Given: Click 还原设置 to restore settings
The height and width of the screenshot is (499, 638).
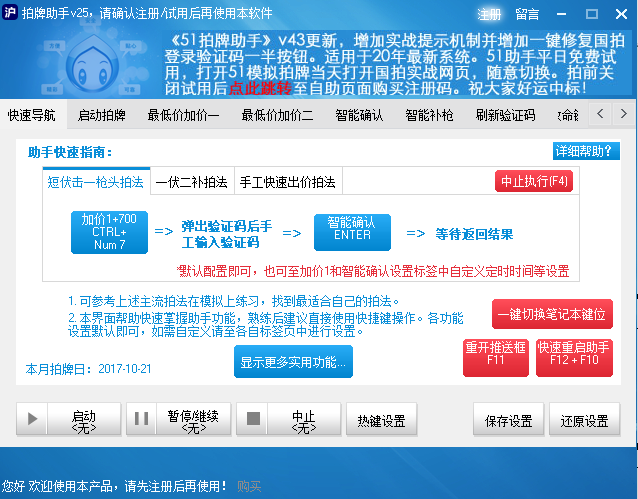Looking at the screenshot, I should pos(585,420).
